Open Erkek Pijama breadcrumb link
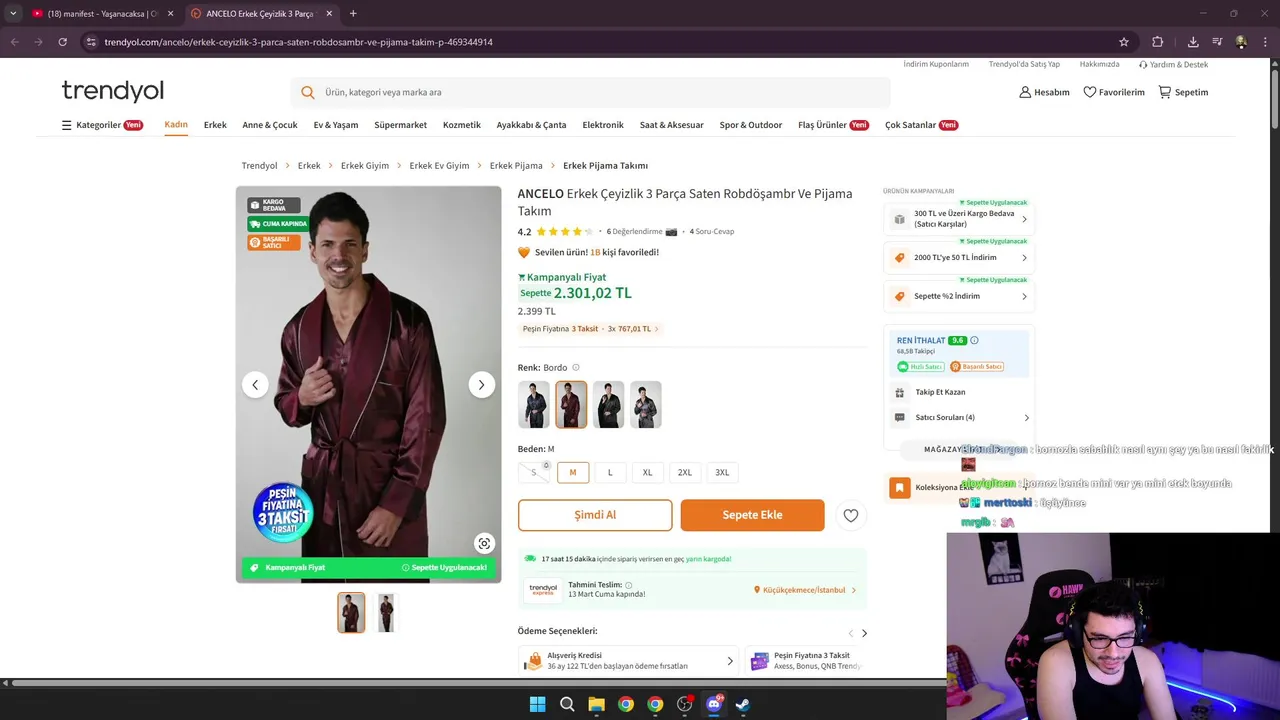The width and height of the screenshot is (1280, 720). (516, 166)
